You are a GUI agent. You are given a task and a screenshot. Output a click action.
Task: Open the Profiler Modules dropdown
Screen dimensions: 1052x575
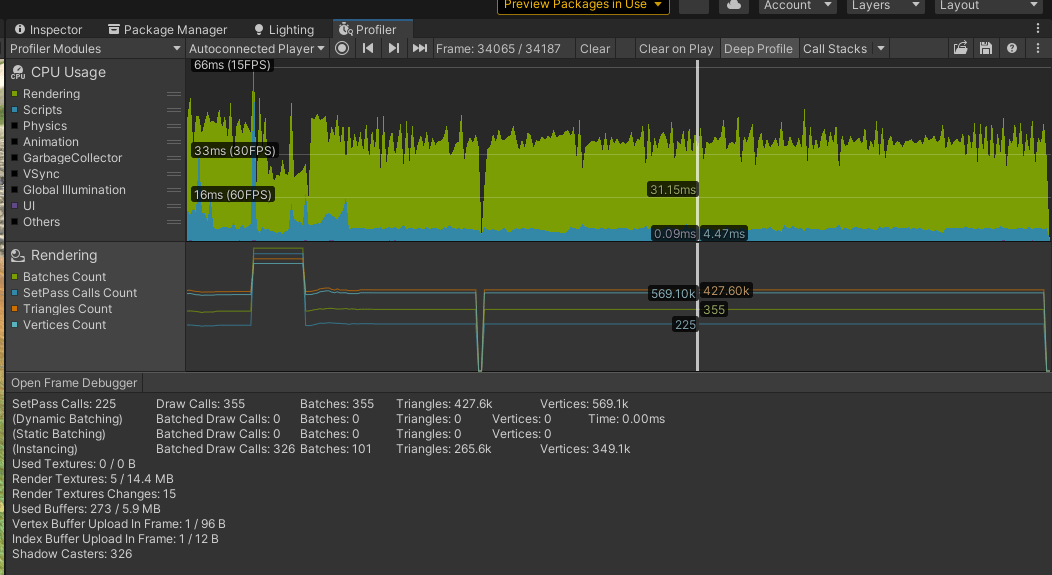click(94, 48)
